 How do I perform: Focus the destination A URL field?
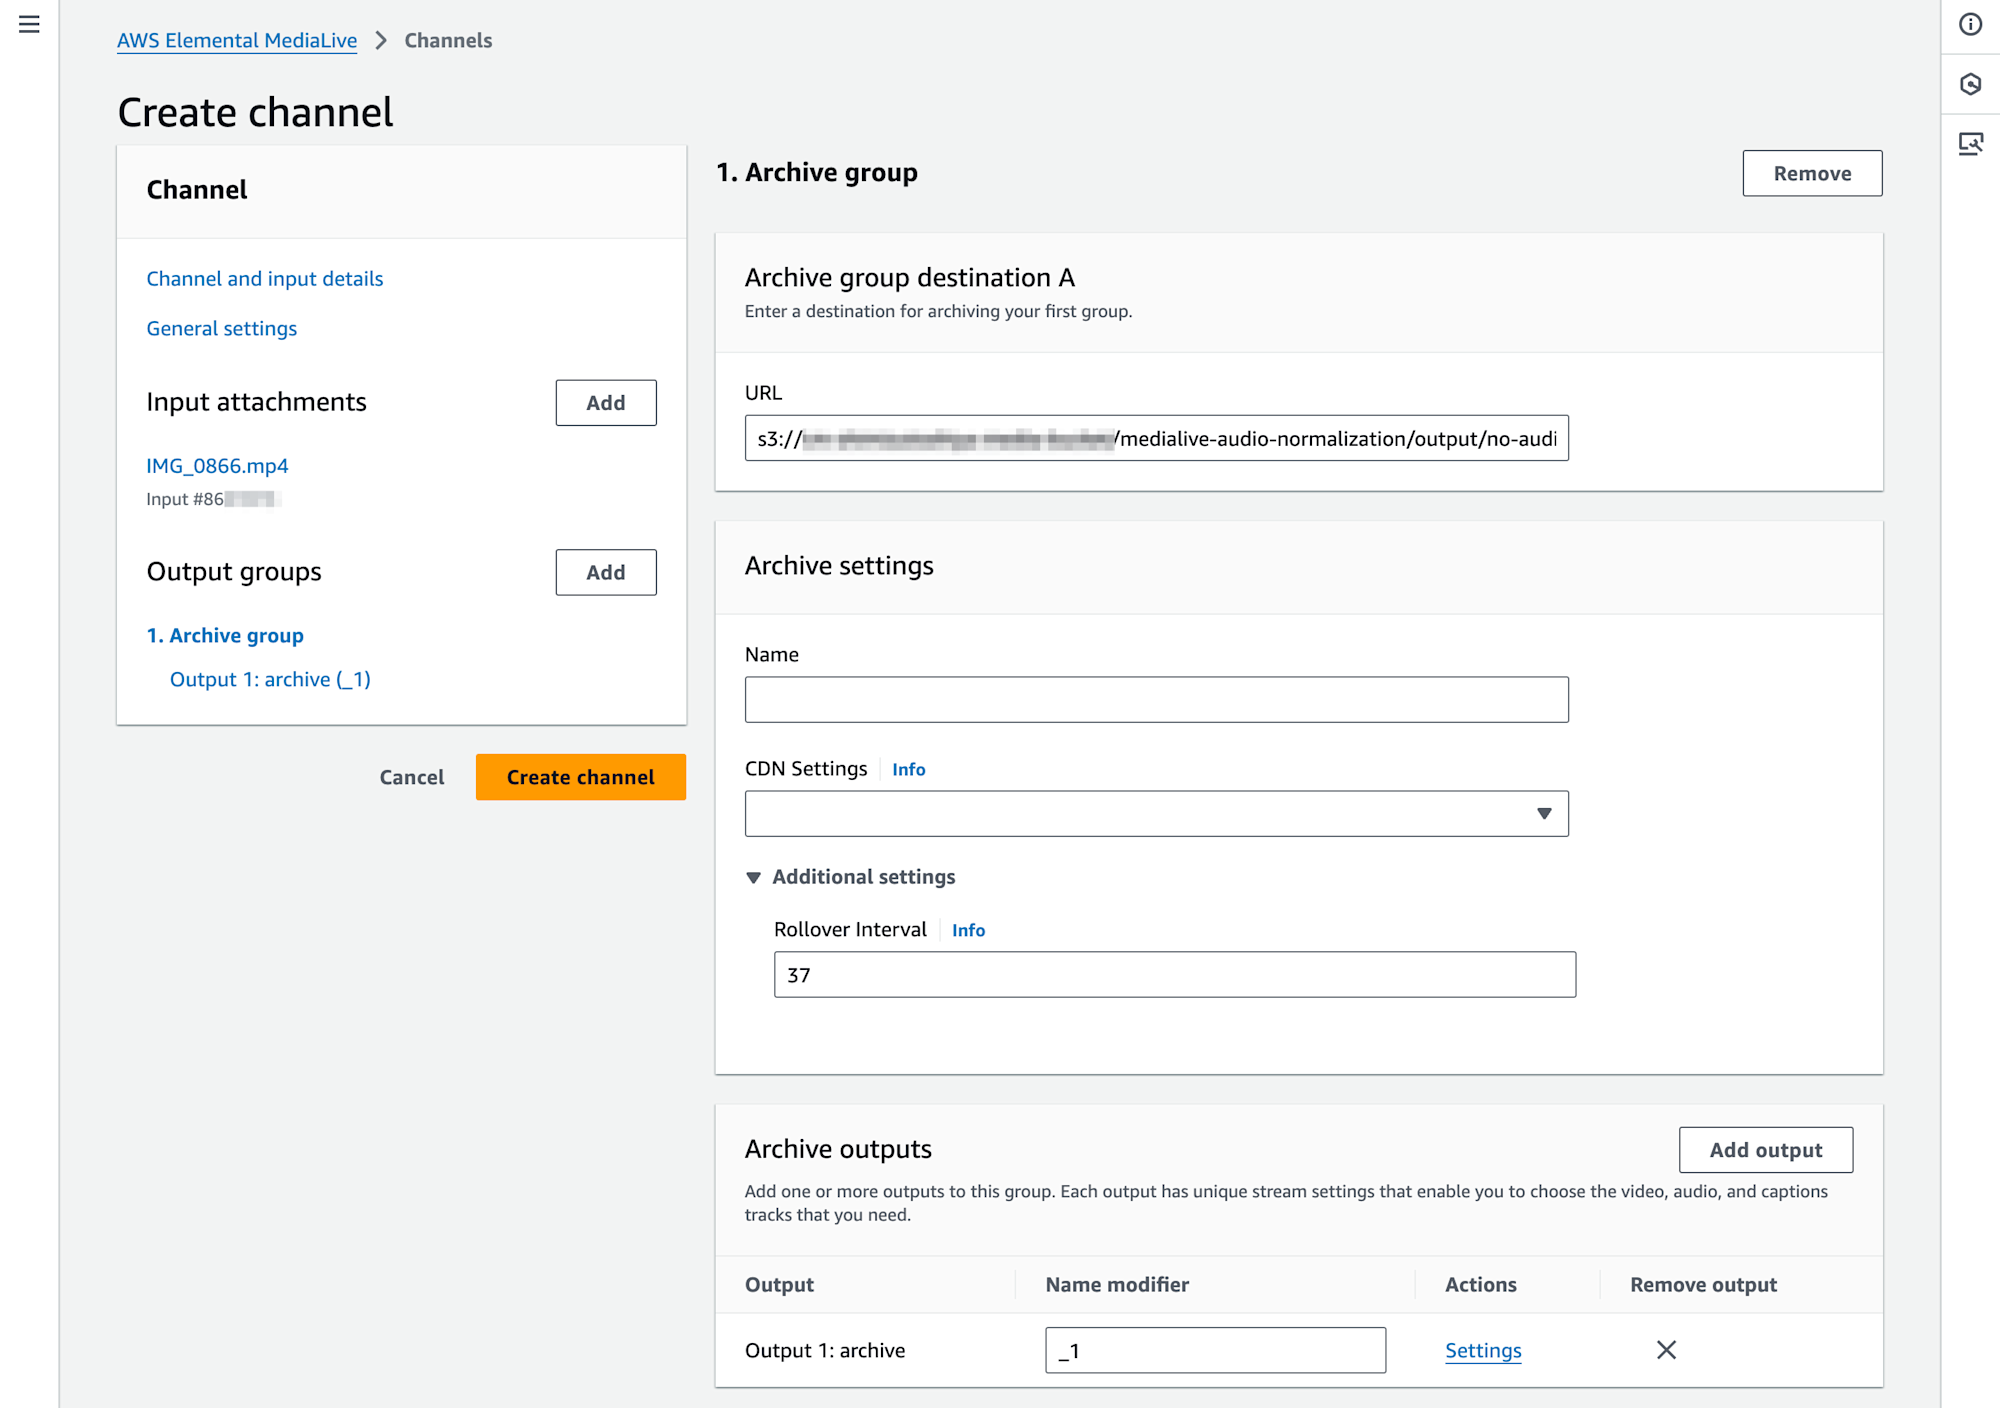(1156, 438)
